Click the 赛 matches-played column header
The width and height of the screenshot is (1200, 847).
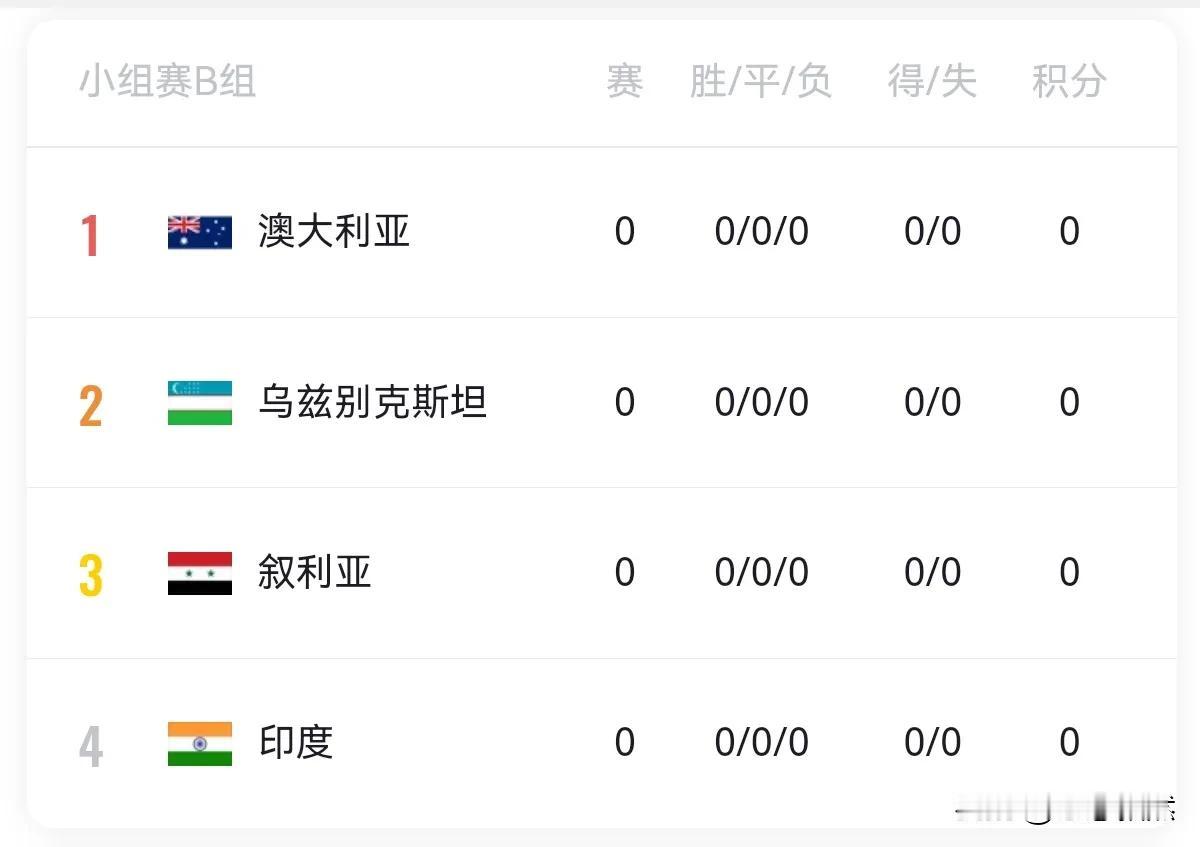pyautogui.click(x=624, y=81)
